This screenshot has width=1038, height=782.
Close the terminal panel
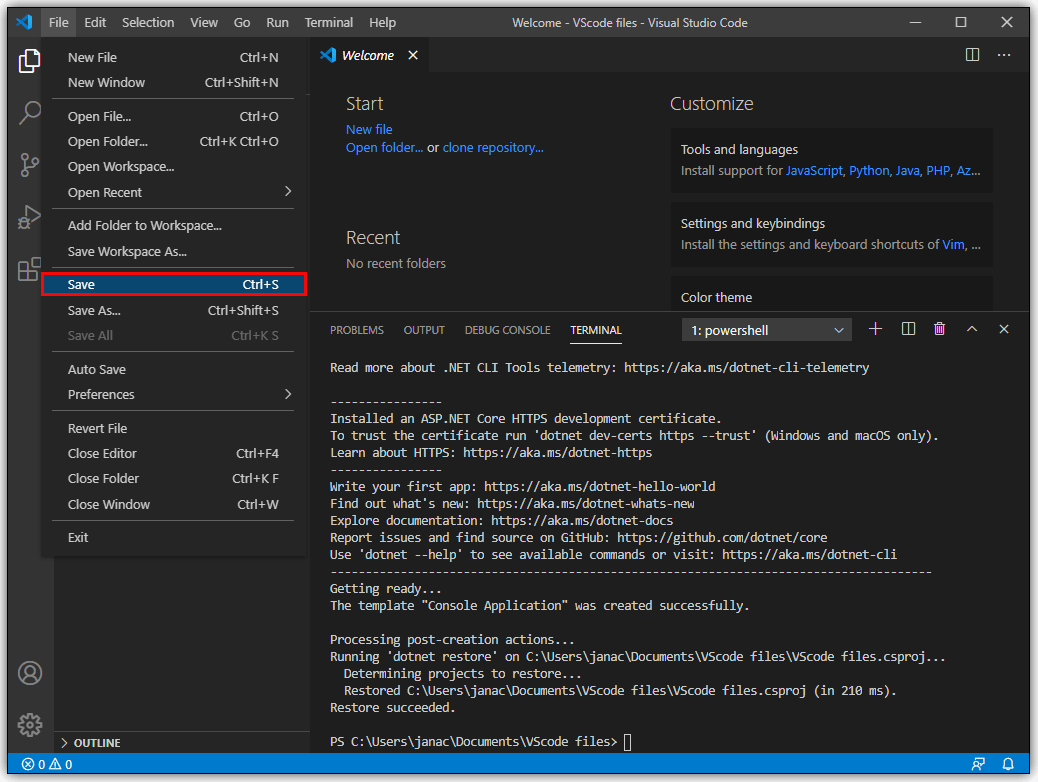1004,329
